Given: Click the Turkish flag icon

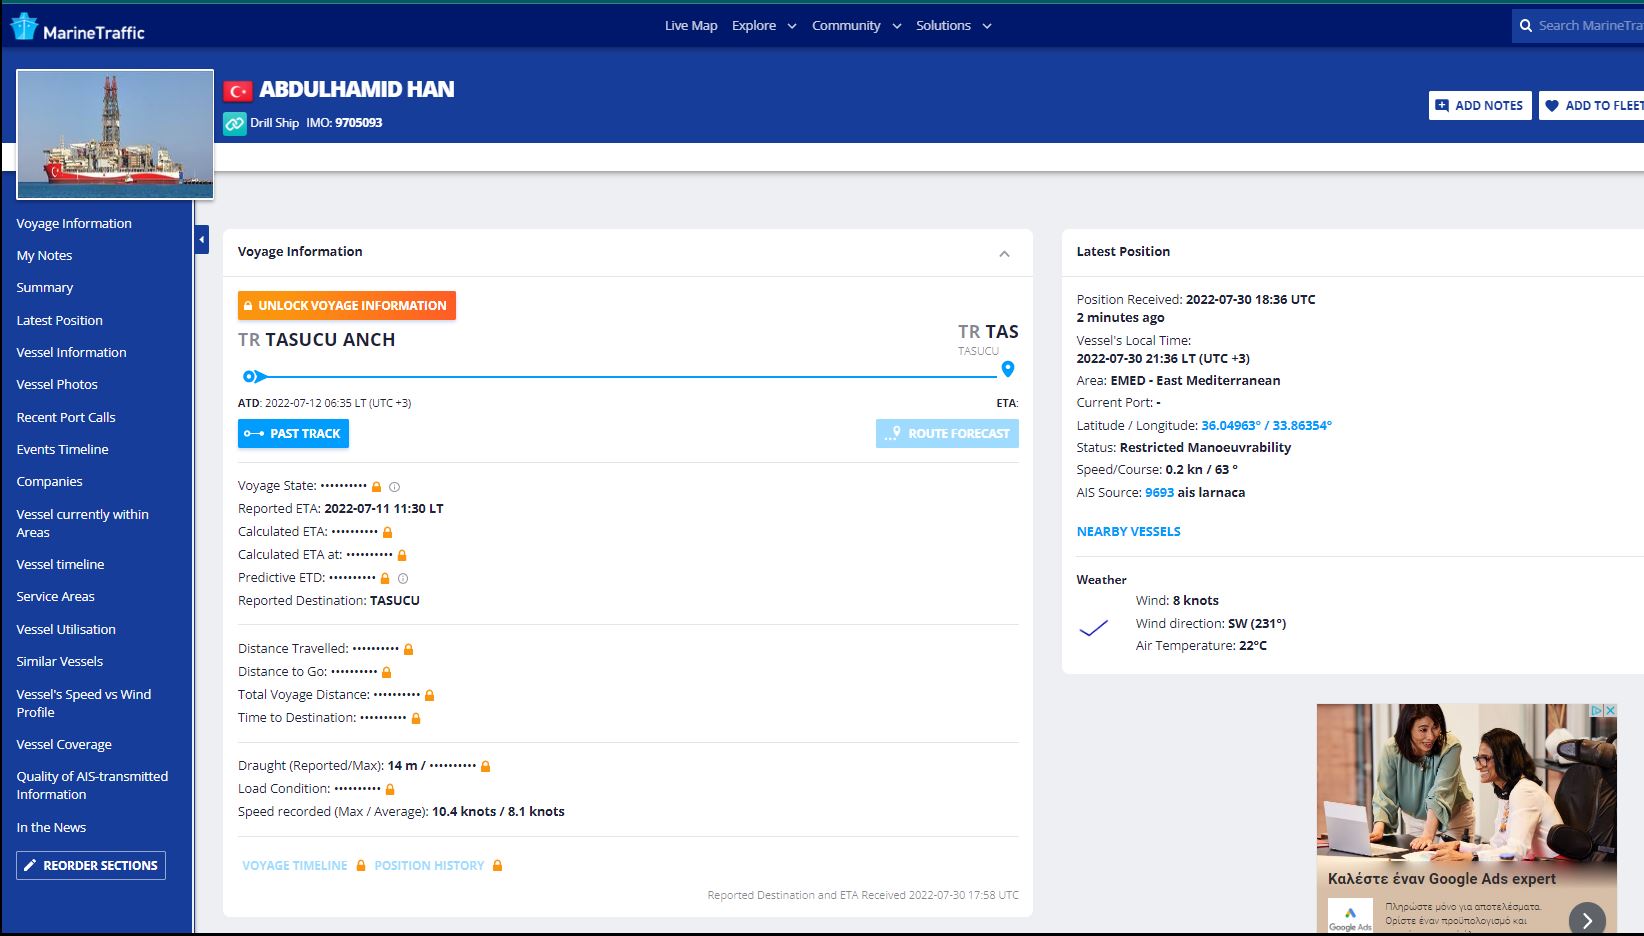Looking at the screenshot, I should click(x=237, y=91).
